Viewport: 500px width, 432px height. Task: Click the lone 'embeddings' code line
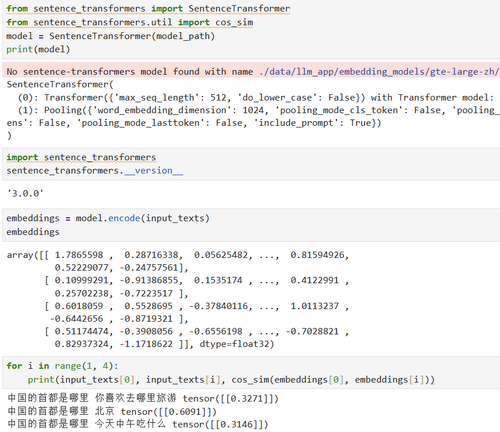[33, 232]
